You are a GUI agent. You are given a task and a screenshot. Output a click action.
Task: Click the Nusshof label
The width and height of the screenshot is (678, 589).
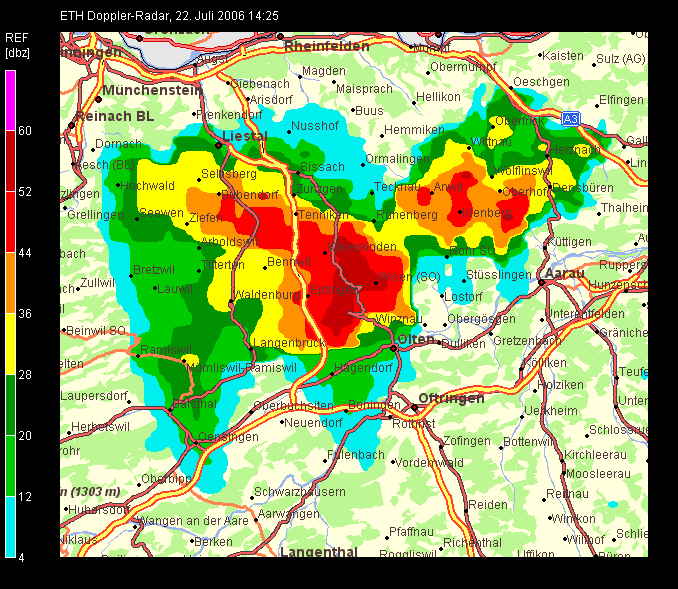tap(315, 126)
